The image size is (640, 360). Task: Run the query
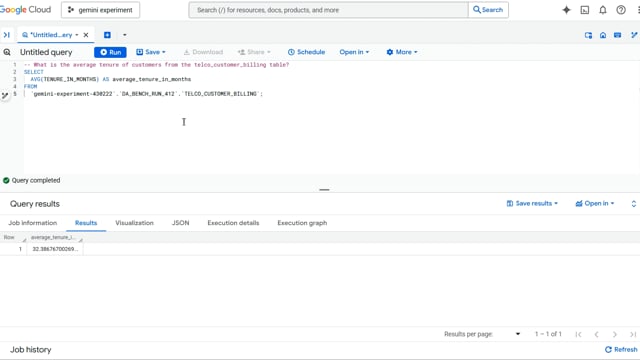click(110, 52)
